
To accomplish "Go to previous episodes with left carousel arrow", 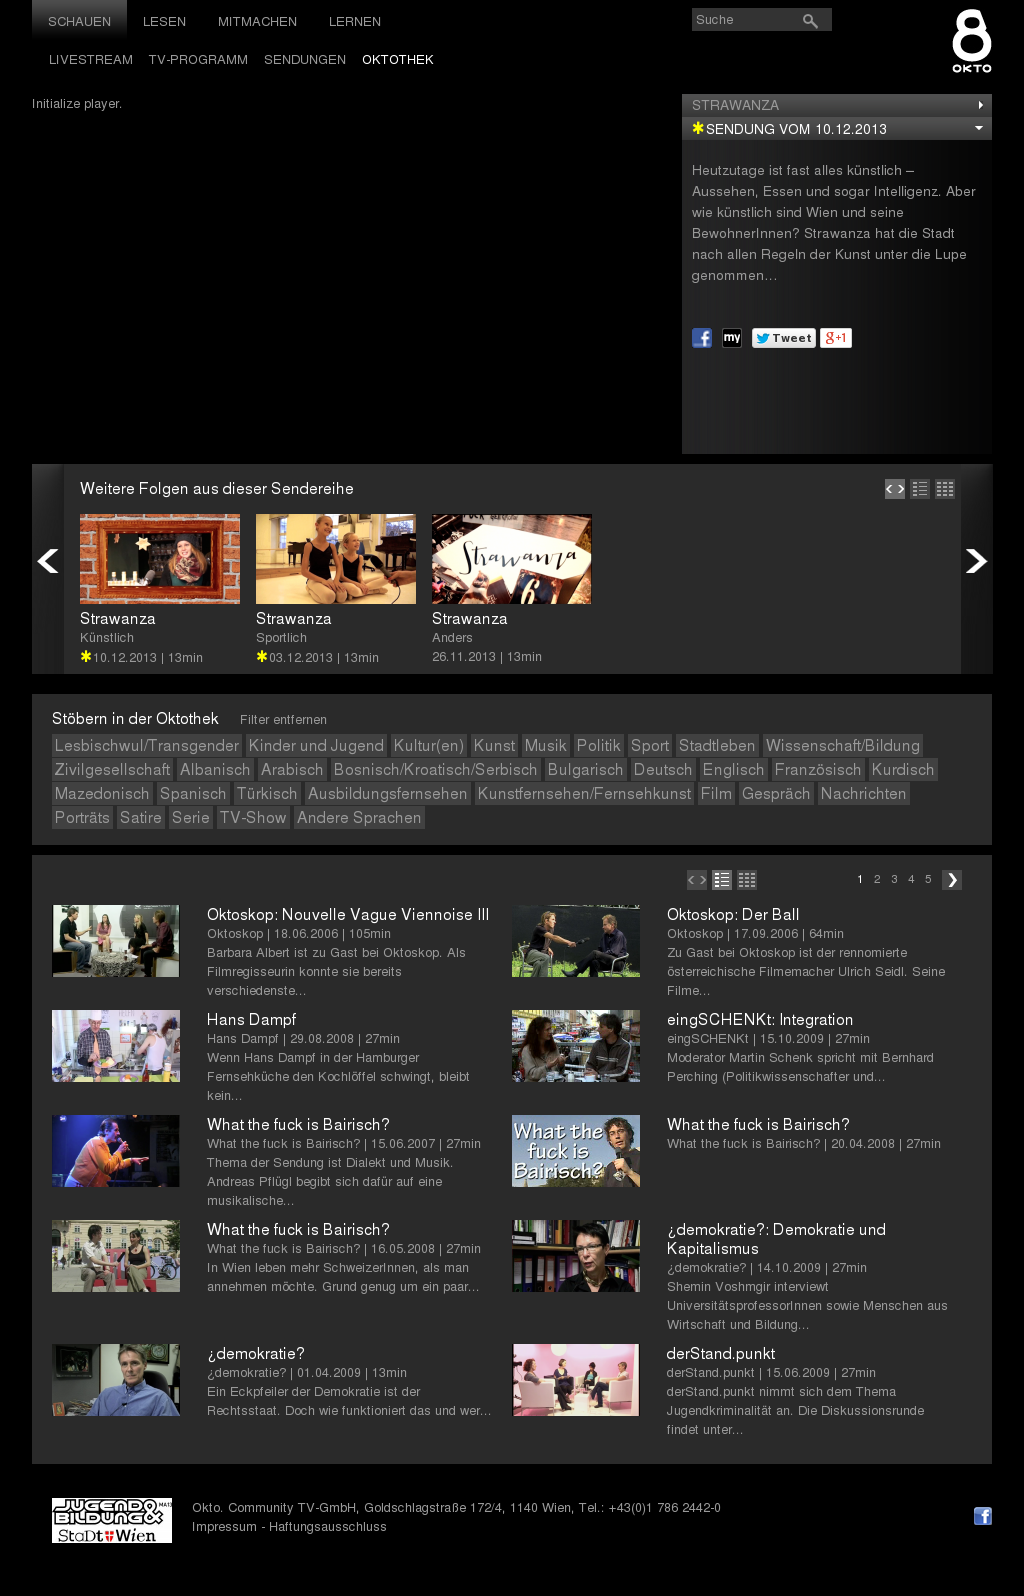I will pos(47,561).
